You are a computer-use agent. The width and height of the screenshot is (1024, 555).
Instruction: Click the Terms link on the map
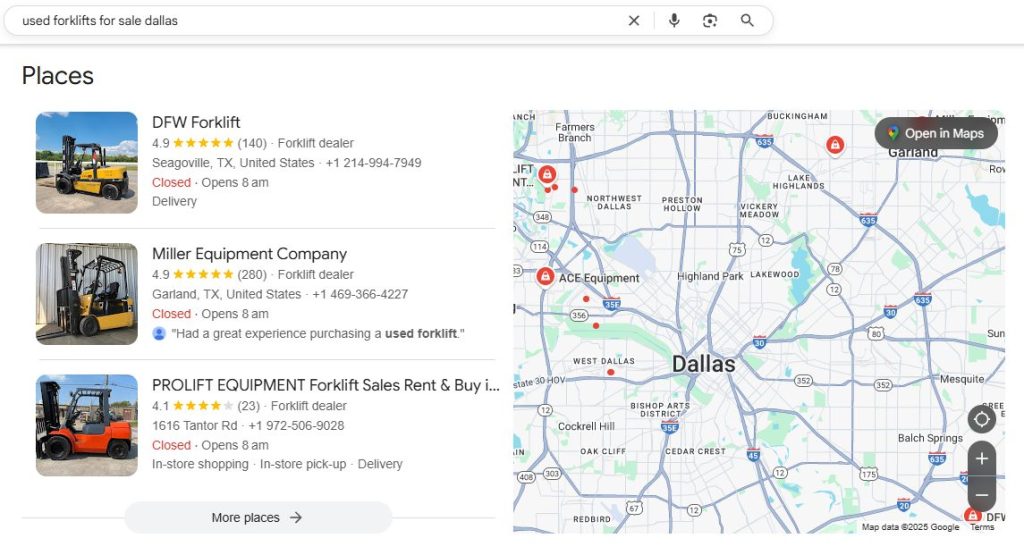pyautogui.click(x=982, y=527)
